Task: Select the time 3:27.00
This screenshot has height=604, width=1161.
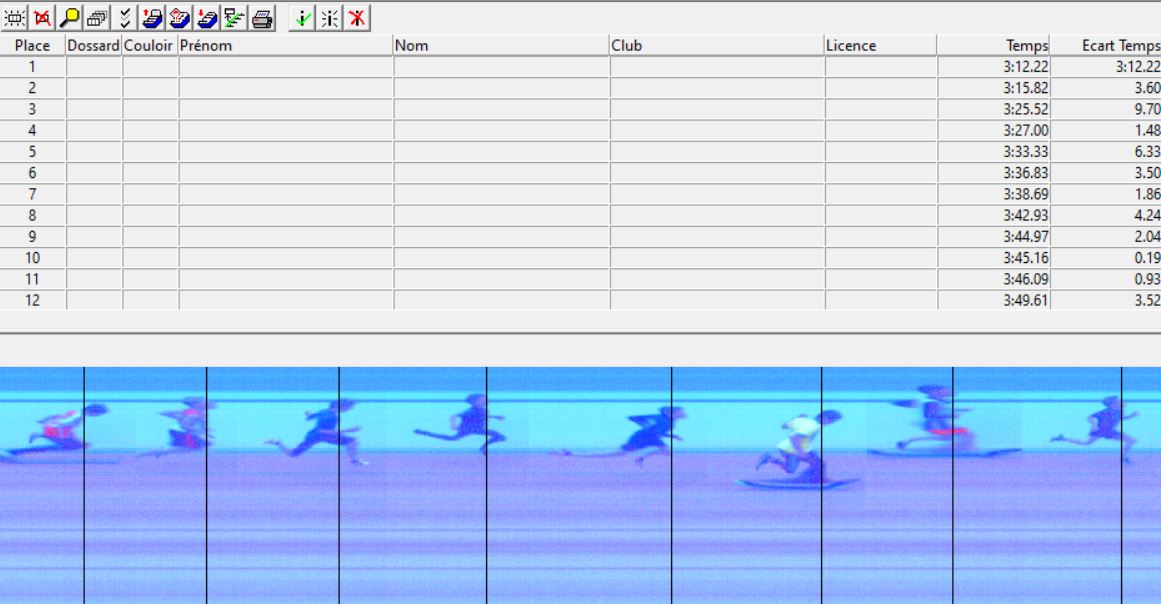Action: click(1026, 130)
